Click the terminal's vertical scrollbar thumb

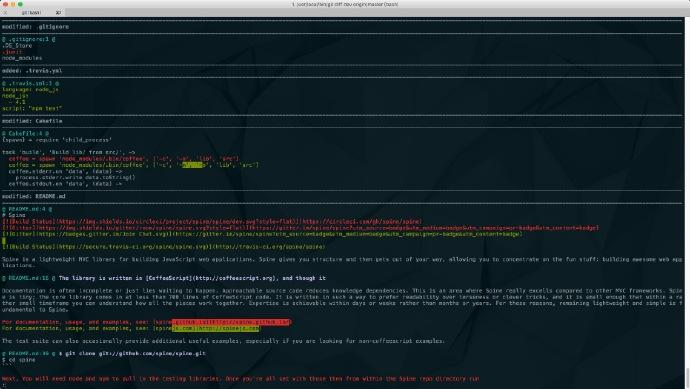coord(687,378)
